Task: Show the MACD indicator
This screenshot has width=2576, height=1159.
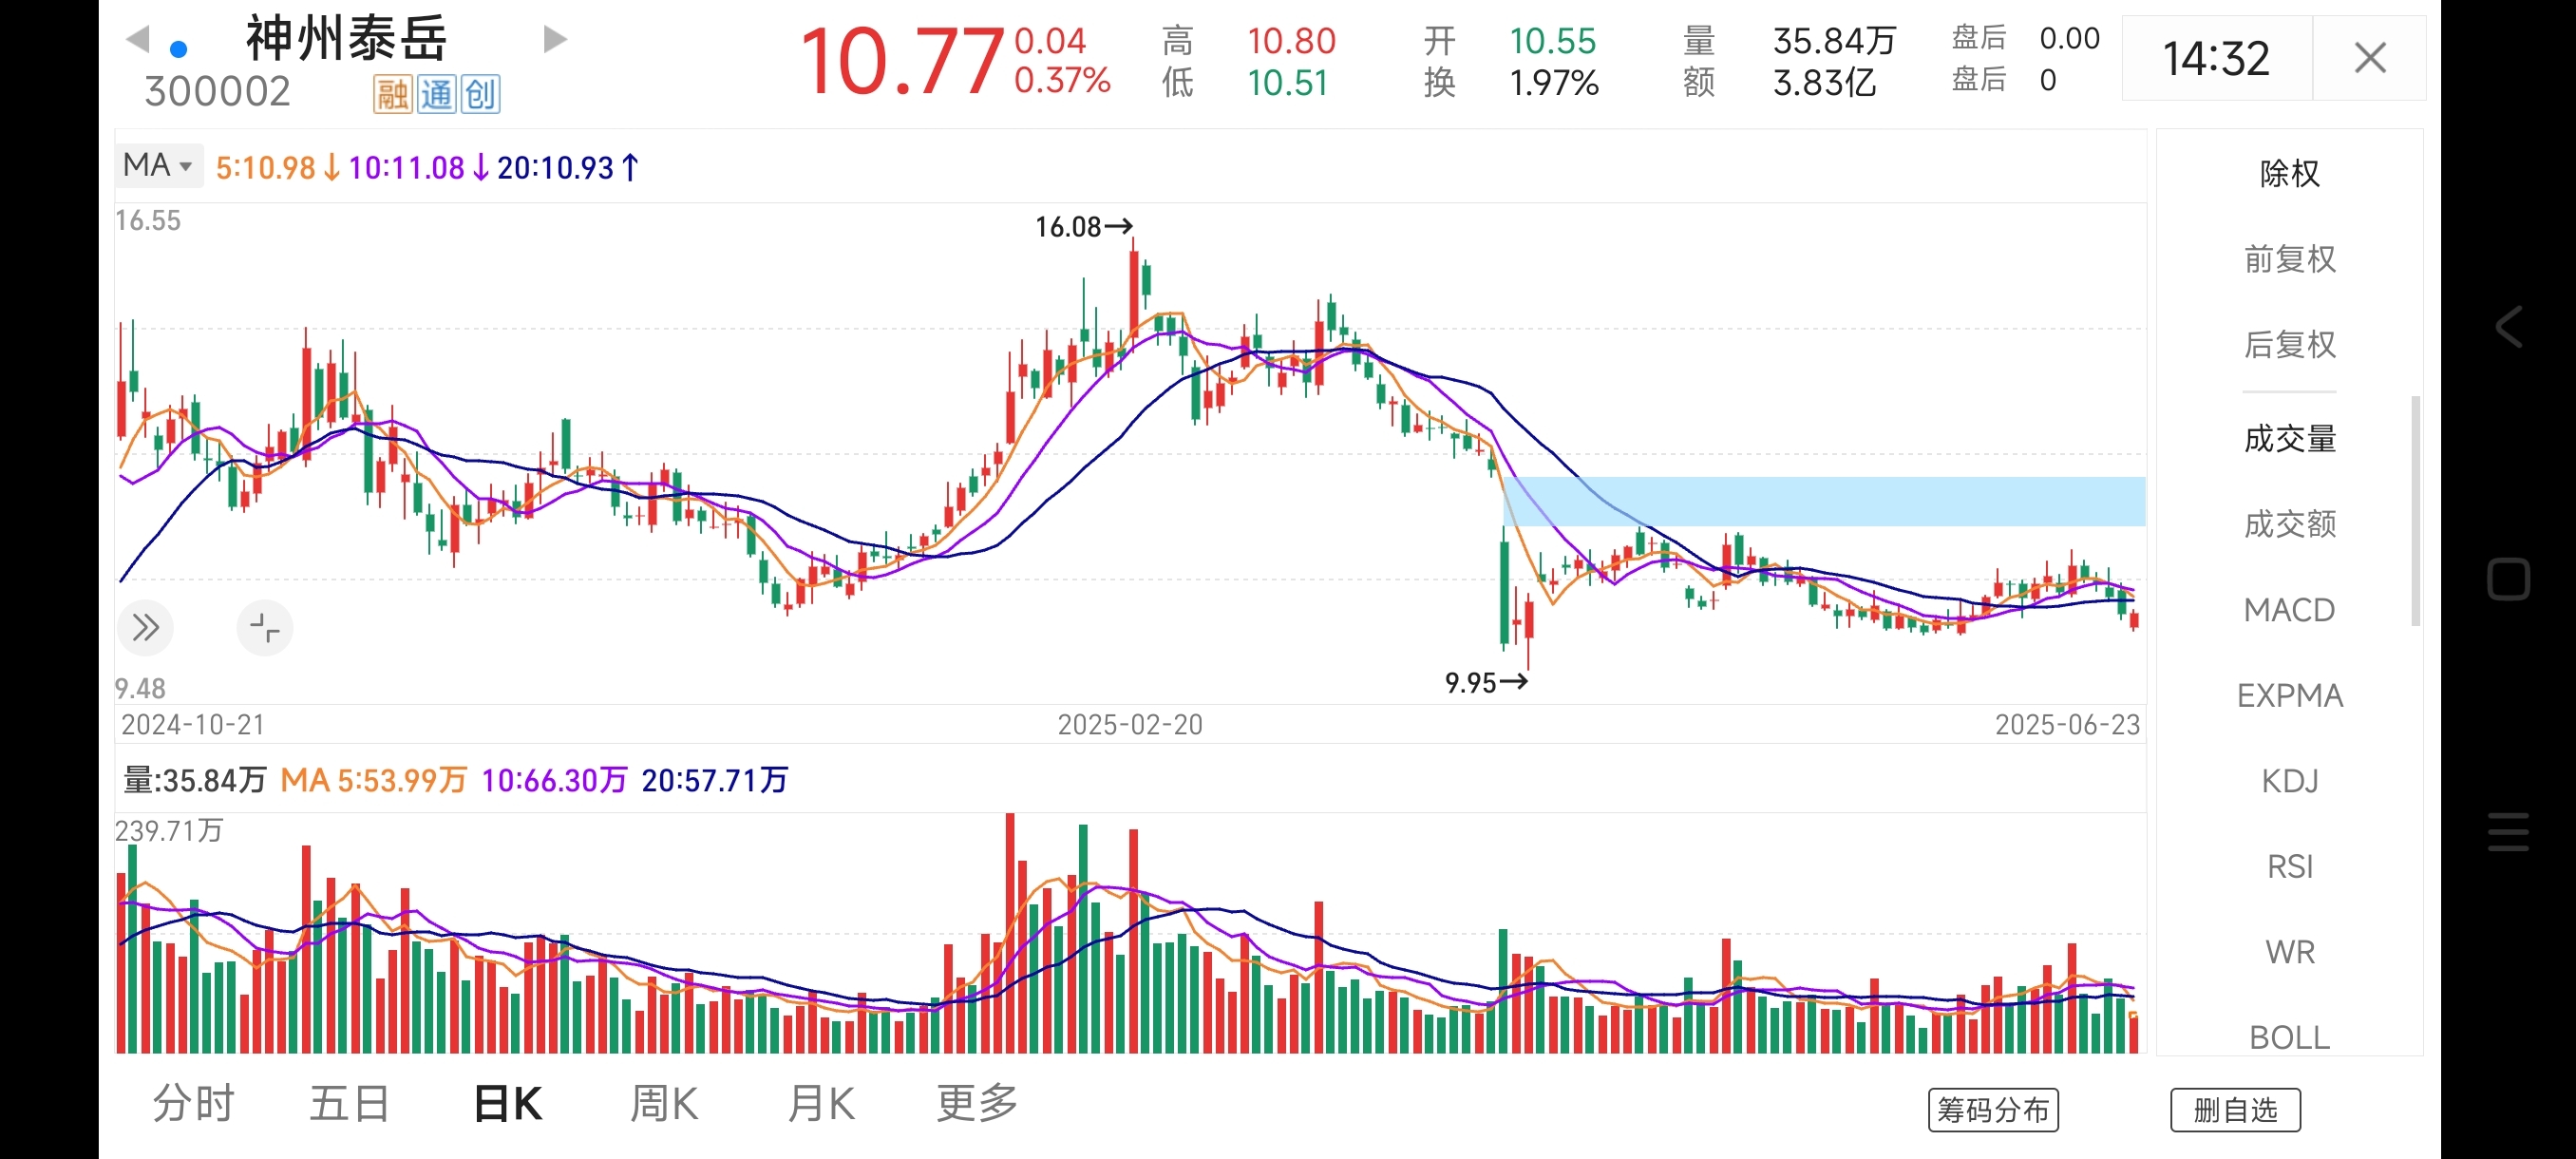Action: 2289,609
